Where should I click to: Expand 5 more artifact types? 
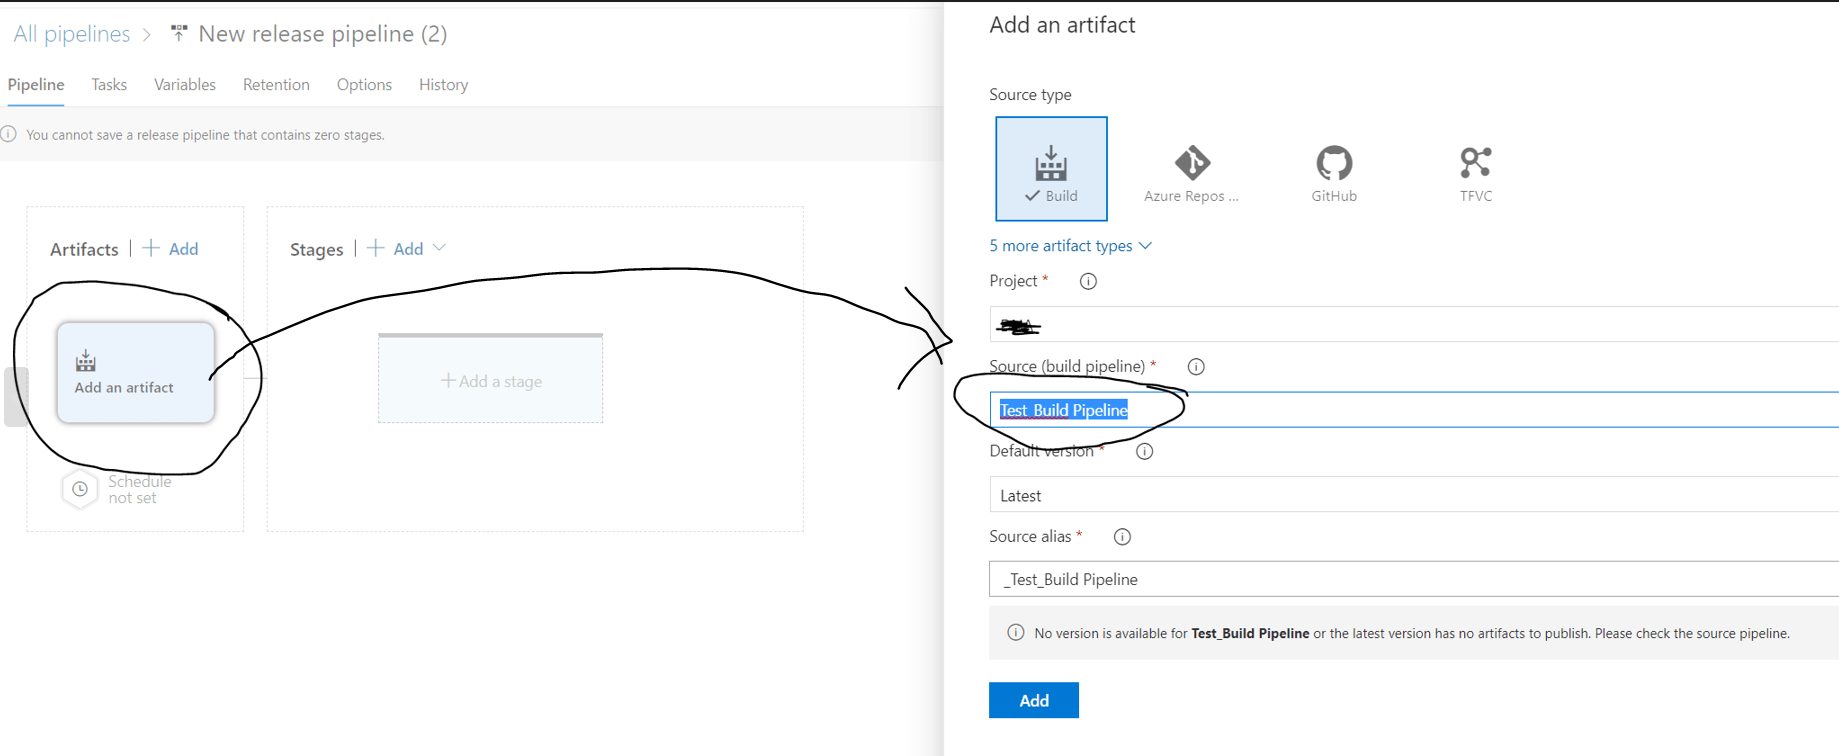(x=1070, y=246)
